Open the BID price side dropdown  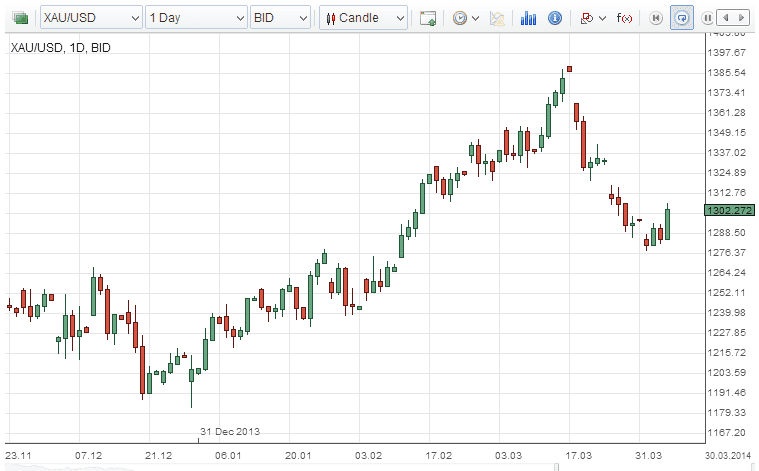(x=280, y=18)
